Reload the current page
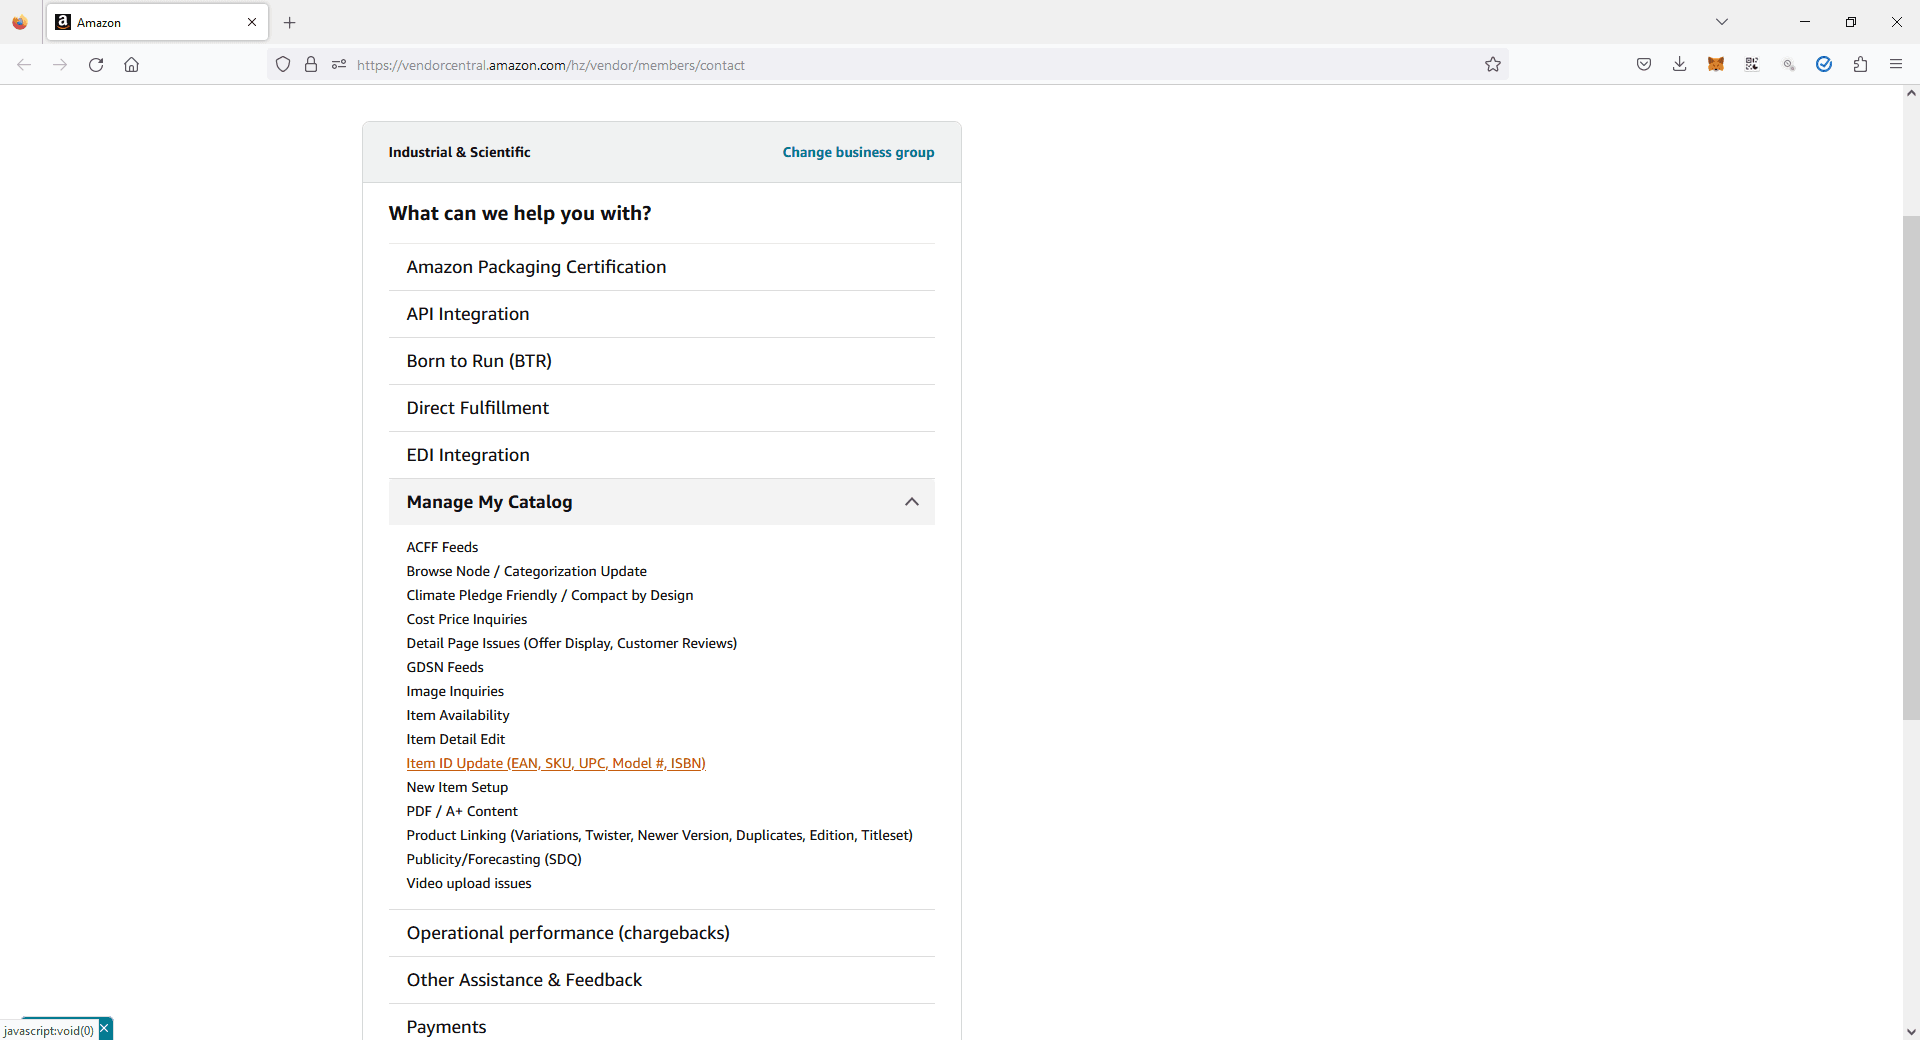1920x1040 pixels. [96, 65]
